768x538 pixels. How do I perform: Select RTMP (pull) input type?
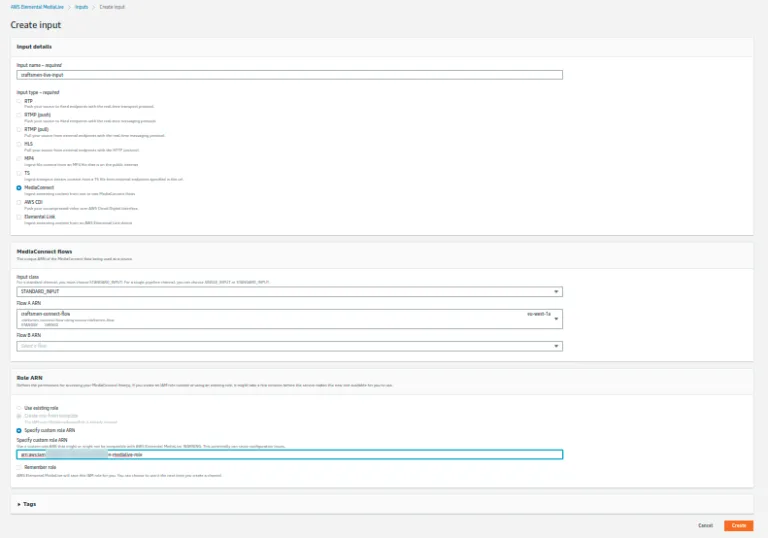coord(19,130)
